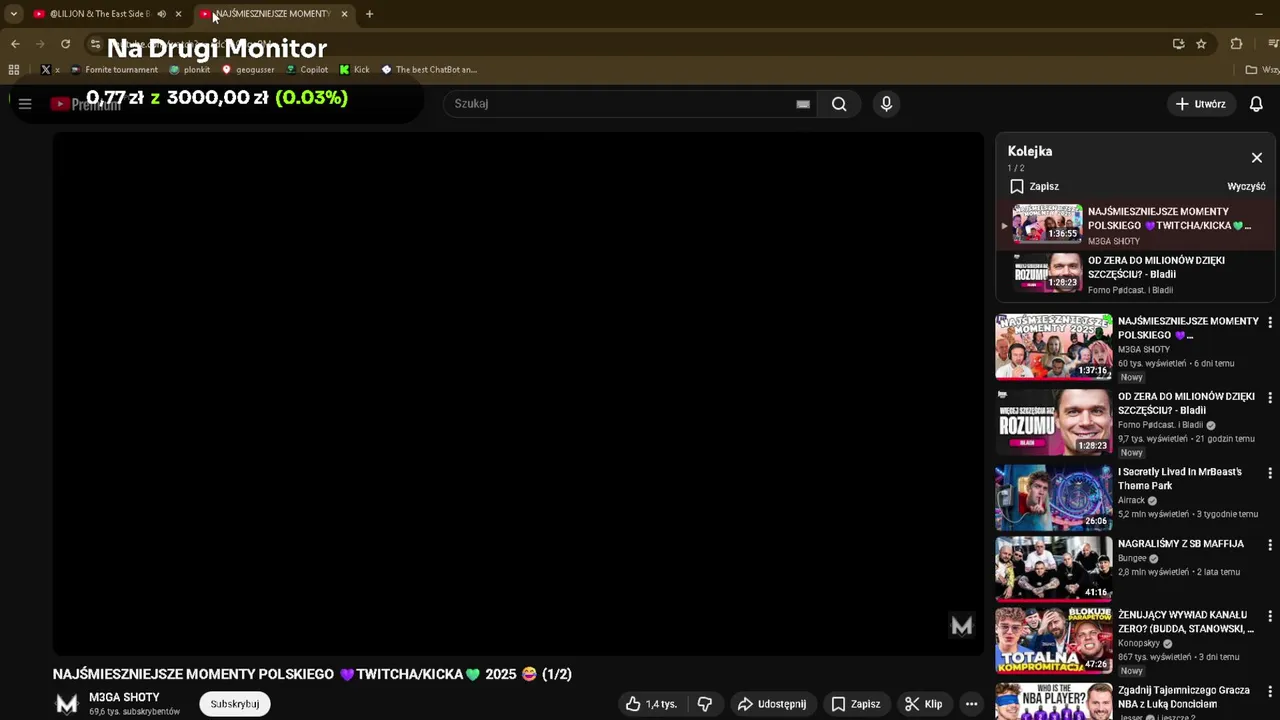Like the video with thumbs up
The height and width of the screenshot is (720, 1280).
point(651,704)
